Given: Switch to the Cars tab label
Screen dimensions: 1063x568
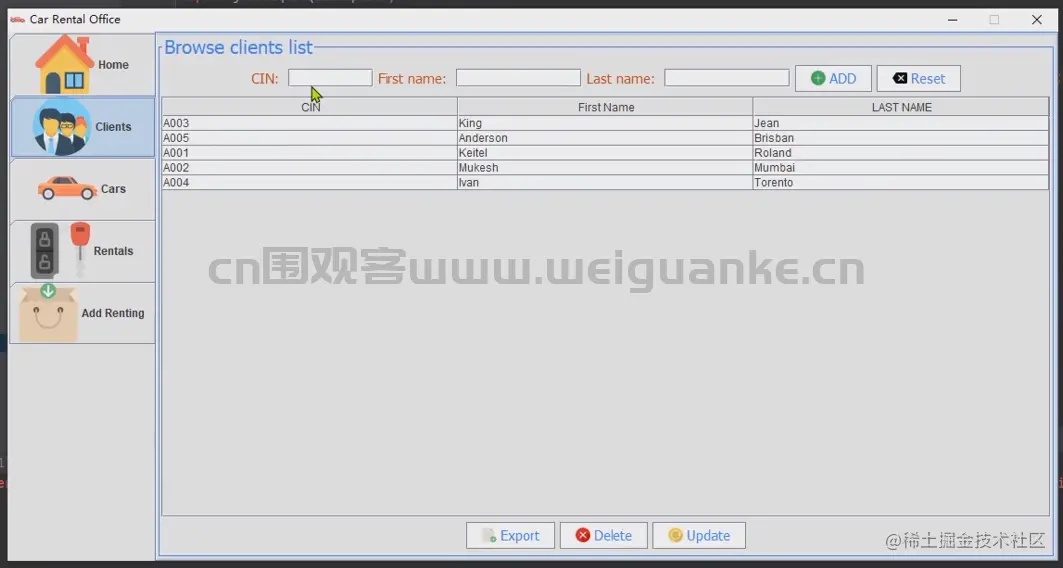Looking at the screenshot, I should [x=113, y=188].
